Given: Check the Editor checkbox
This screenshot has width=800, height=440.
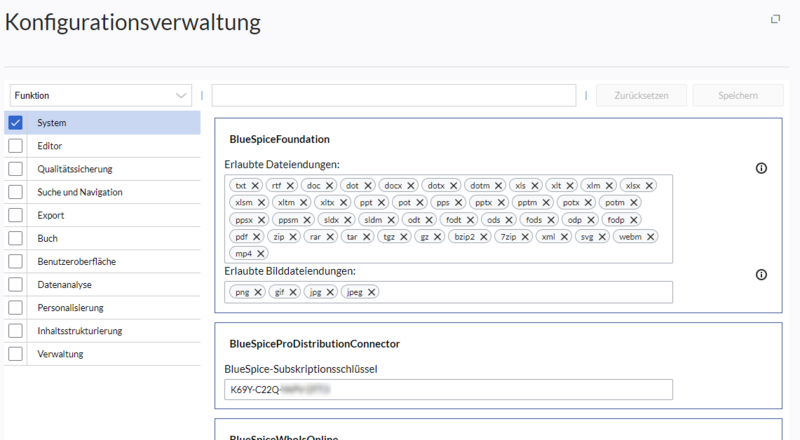Looking at the screenshot, I should (x=15, y=146).
